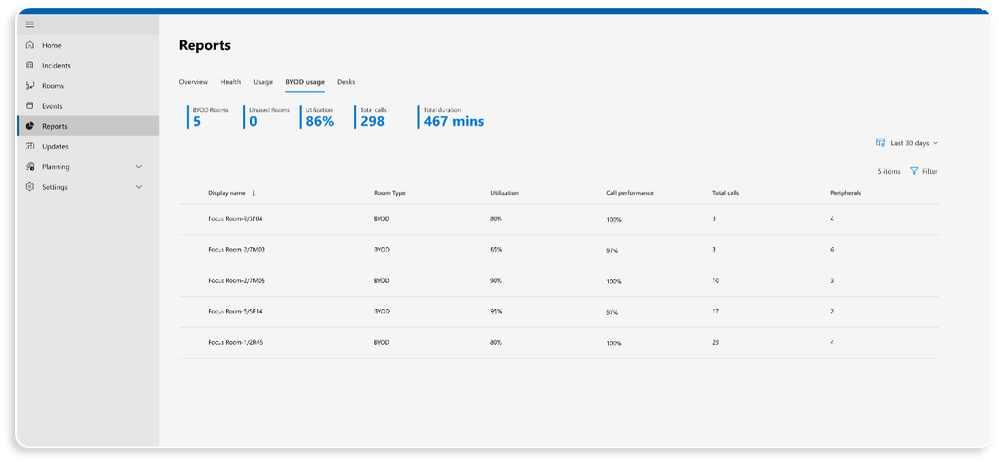Open the Focus Room-5/5F14 row
This screenshot has height=463, width=999.
[559, 312]
